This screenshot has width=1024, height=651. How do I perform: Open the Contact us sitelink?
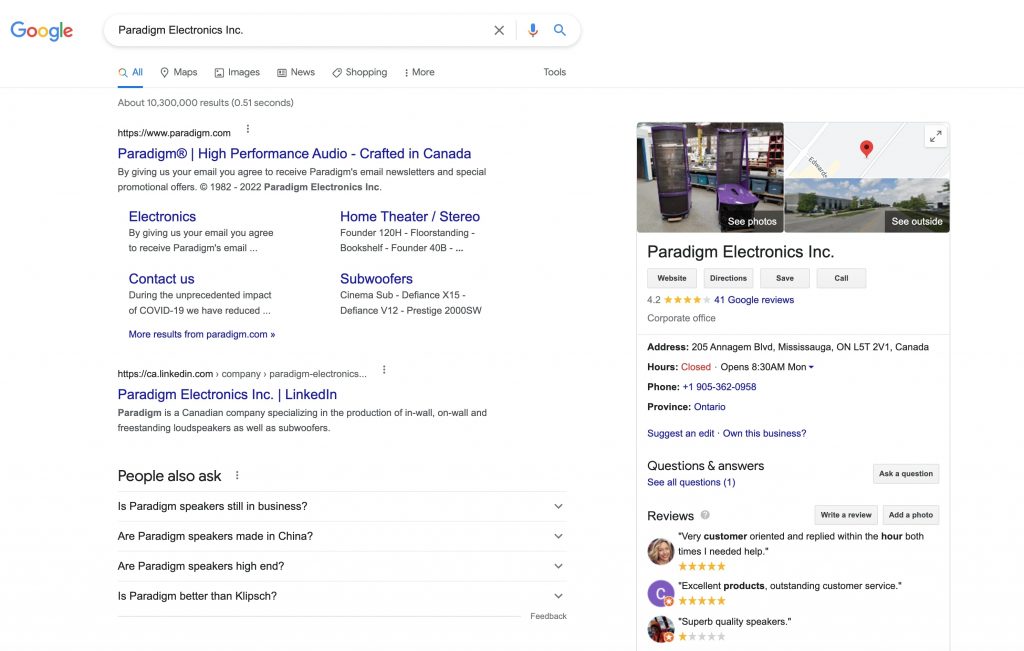[161, 279]
